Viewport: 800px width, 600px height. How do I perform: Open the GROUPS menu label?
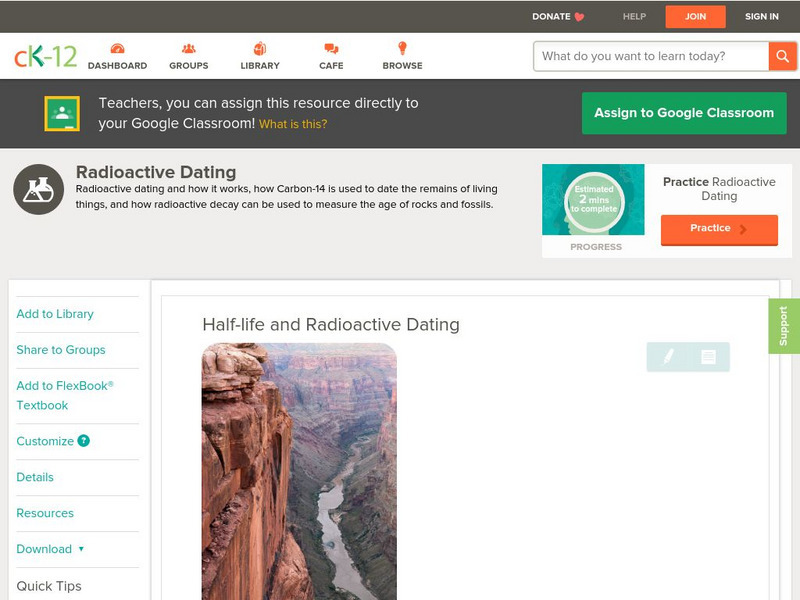189,66
